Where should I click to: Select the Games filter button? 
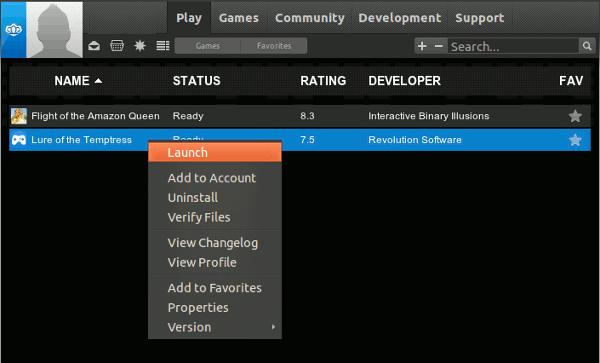click(x=208, y=46)
